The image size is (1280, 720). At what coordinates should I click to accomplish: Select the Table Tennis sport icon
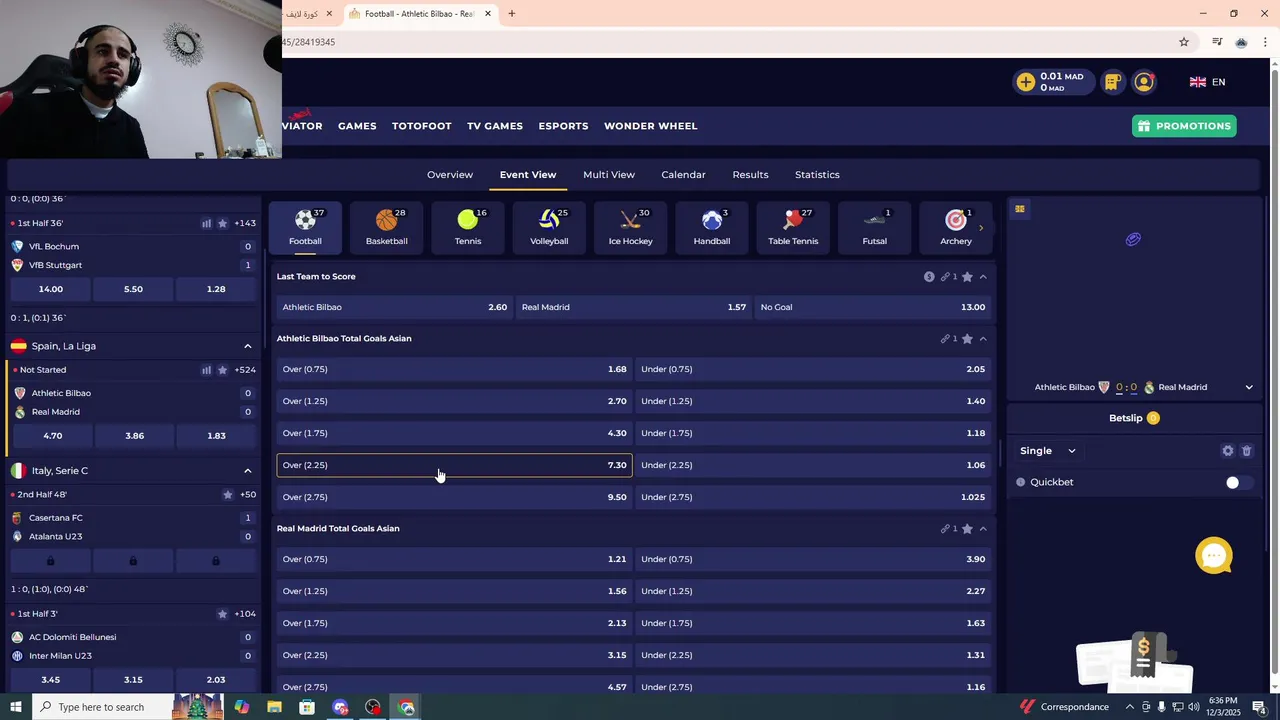point(793,227)
